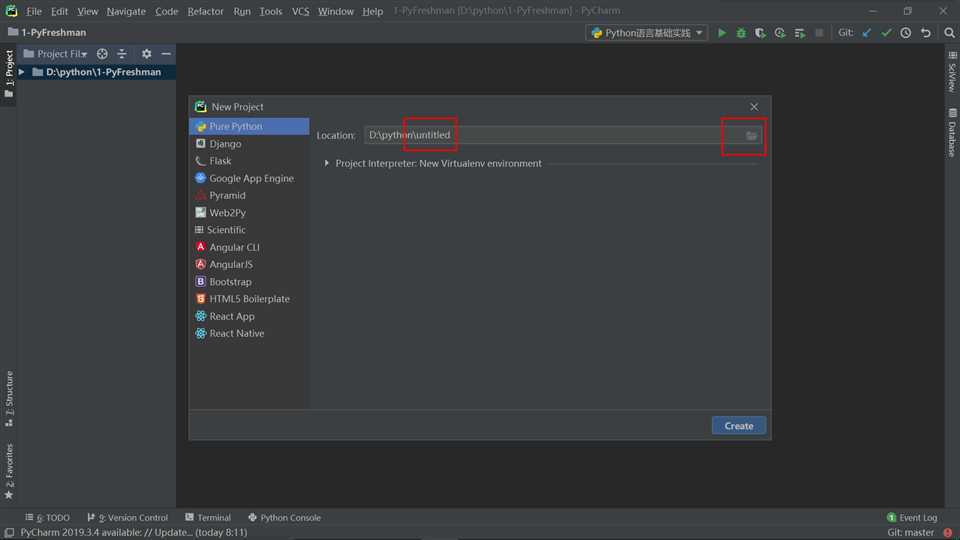Image resolution: width=960 pixels, height=540 pixels.
Task: Show Git history clock icon
Action: [906, 33]
